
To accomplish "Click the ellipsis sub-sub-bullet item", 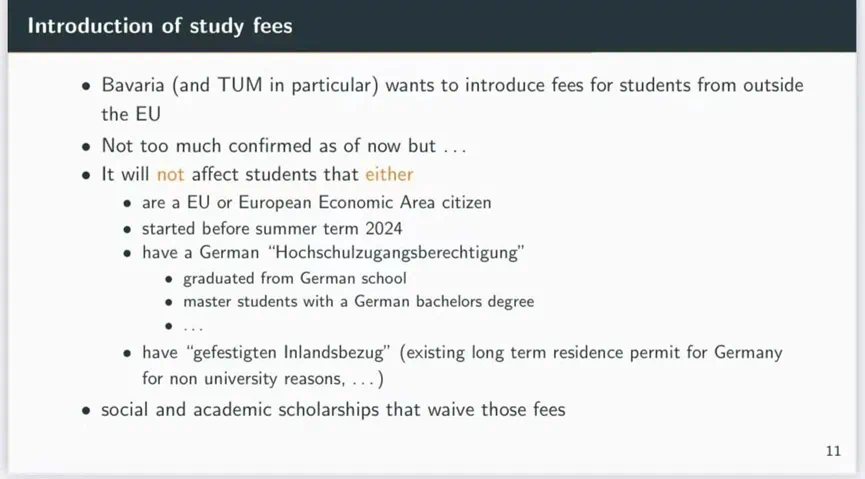I will 193,326.
